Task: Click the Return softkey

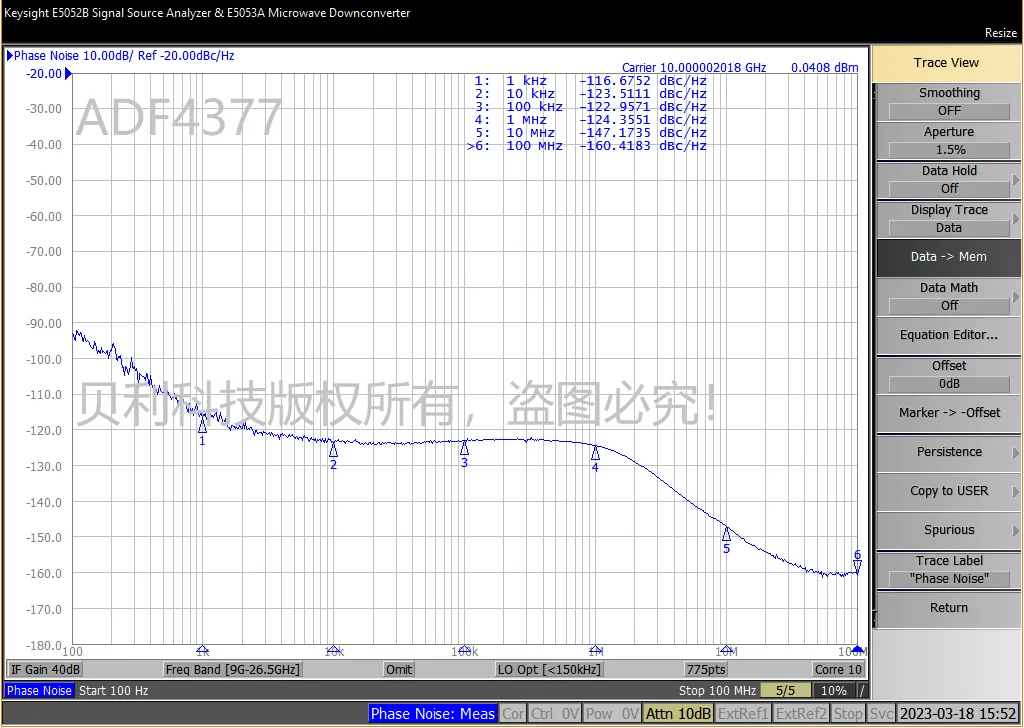Action: [x=949, y=609]
